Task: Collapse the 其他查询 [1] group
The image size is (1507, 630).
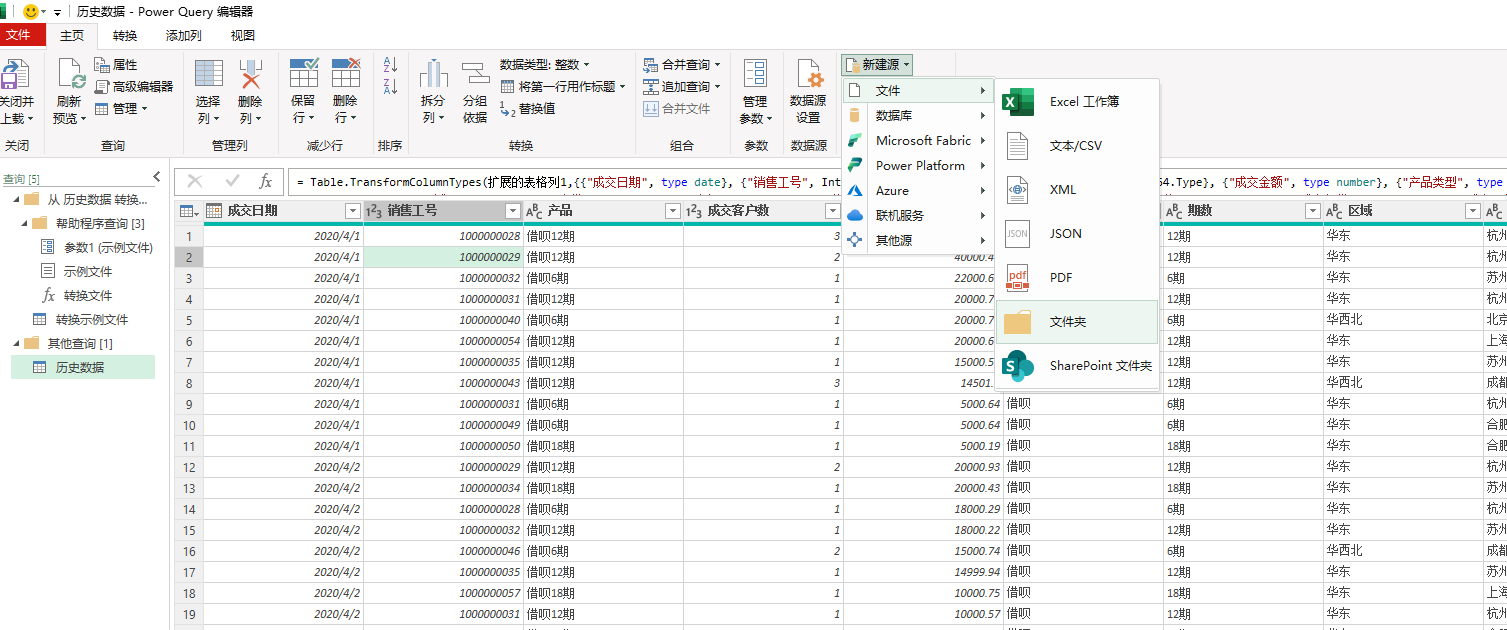Action: [16, 343]
